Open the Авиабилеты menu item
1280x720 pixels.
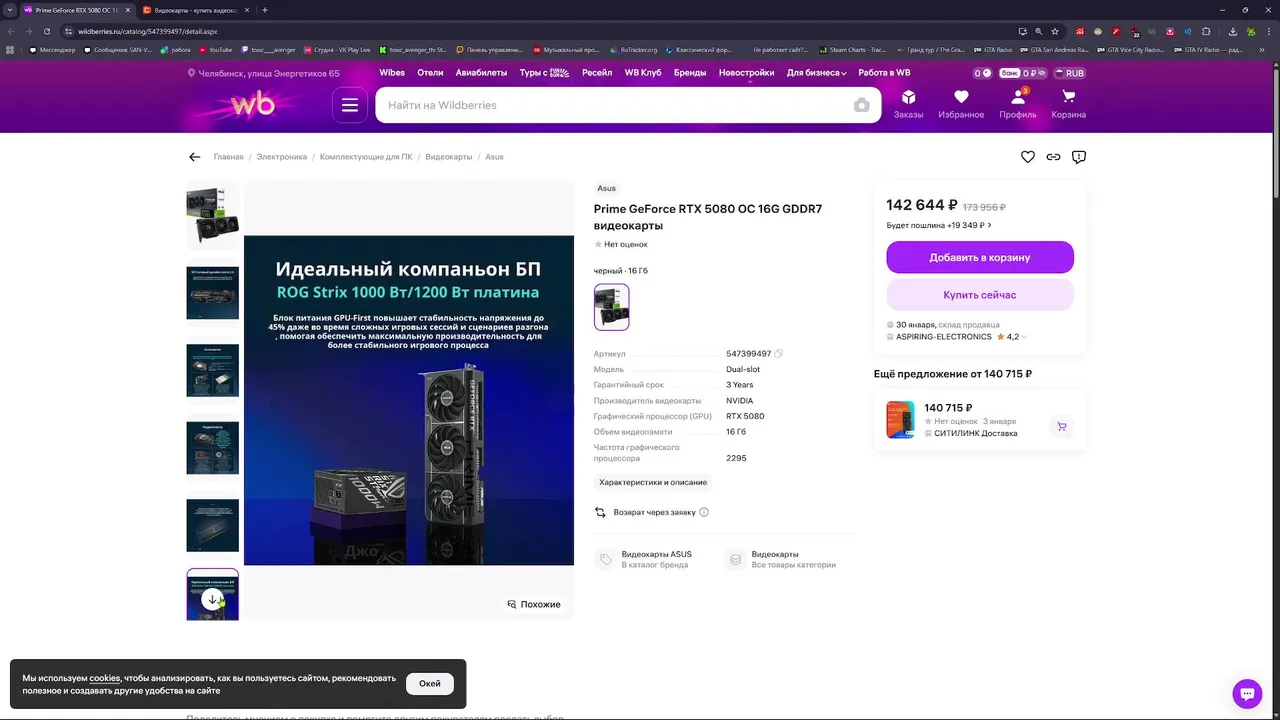[481, 73]
